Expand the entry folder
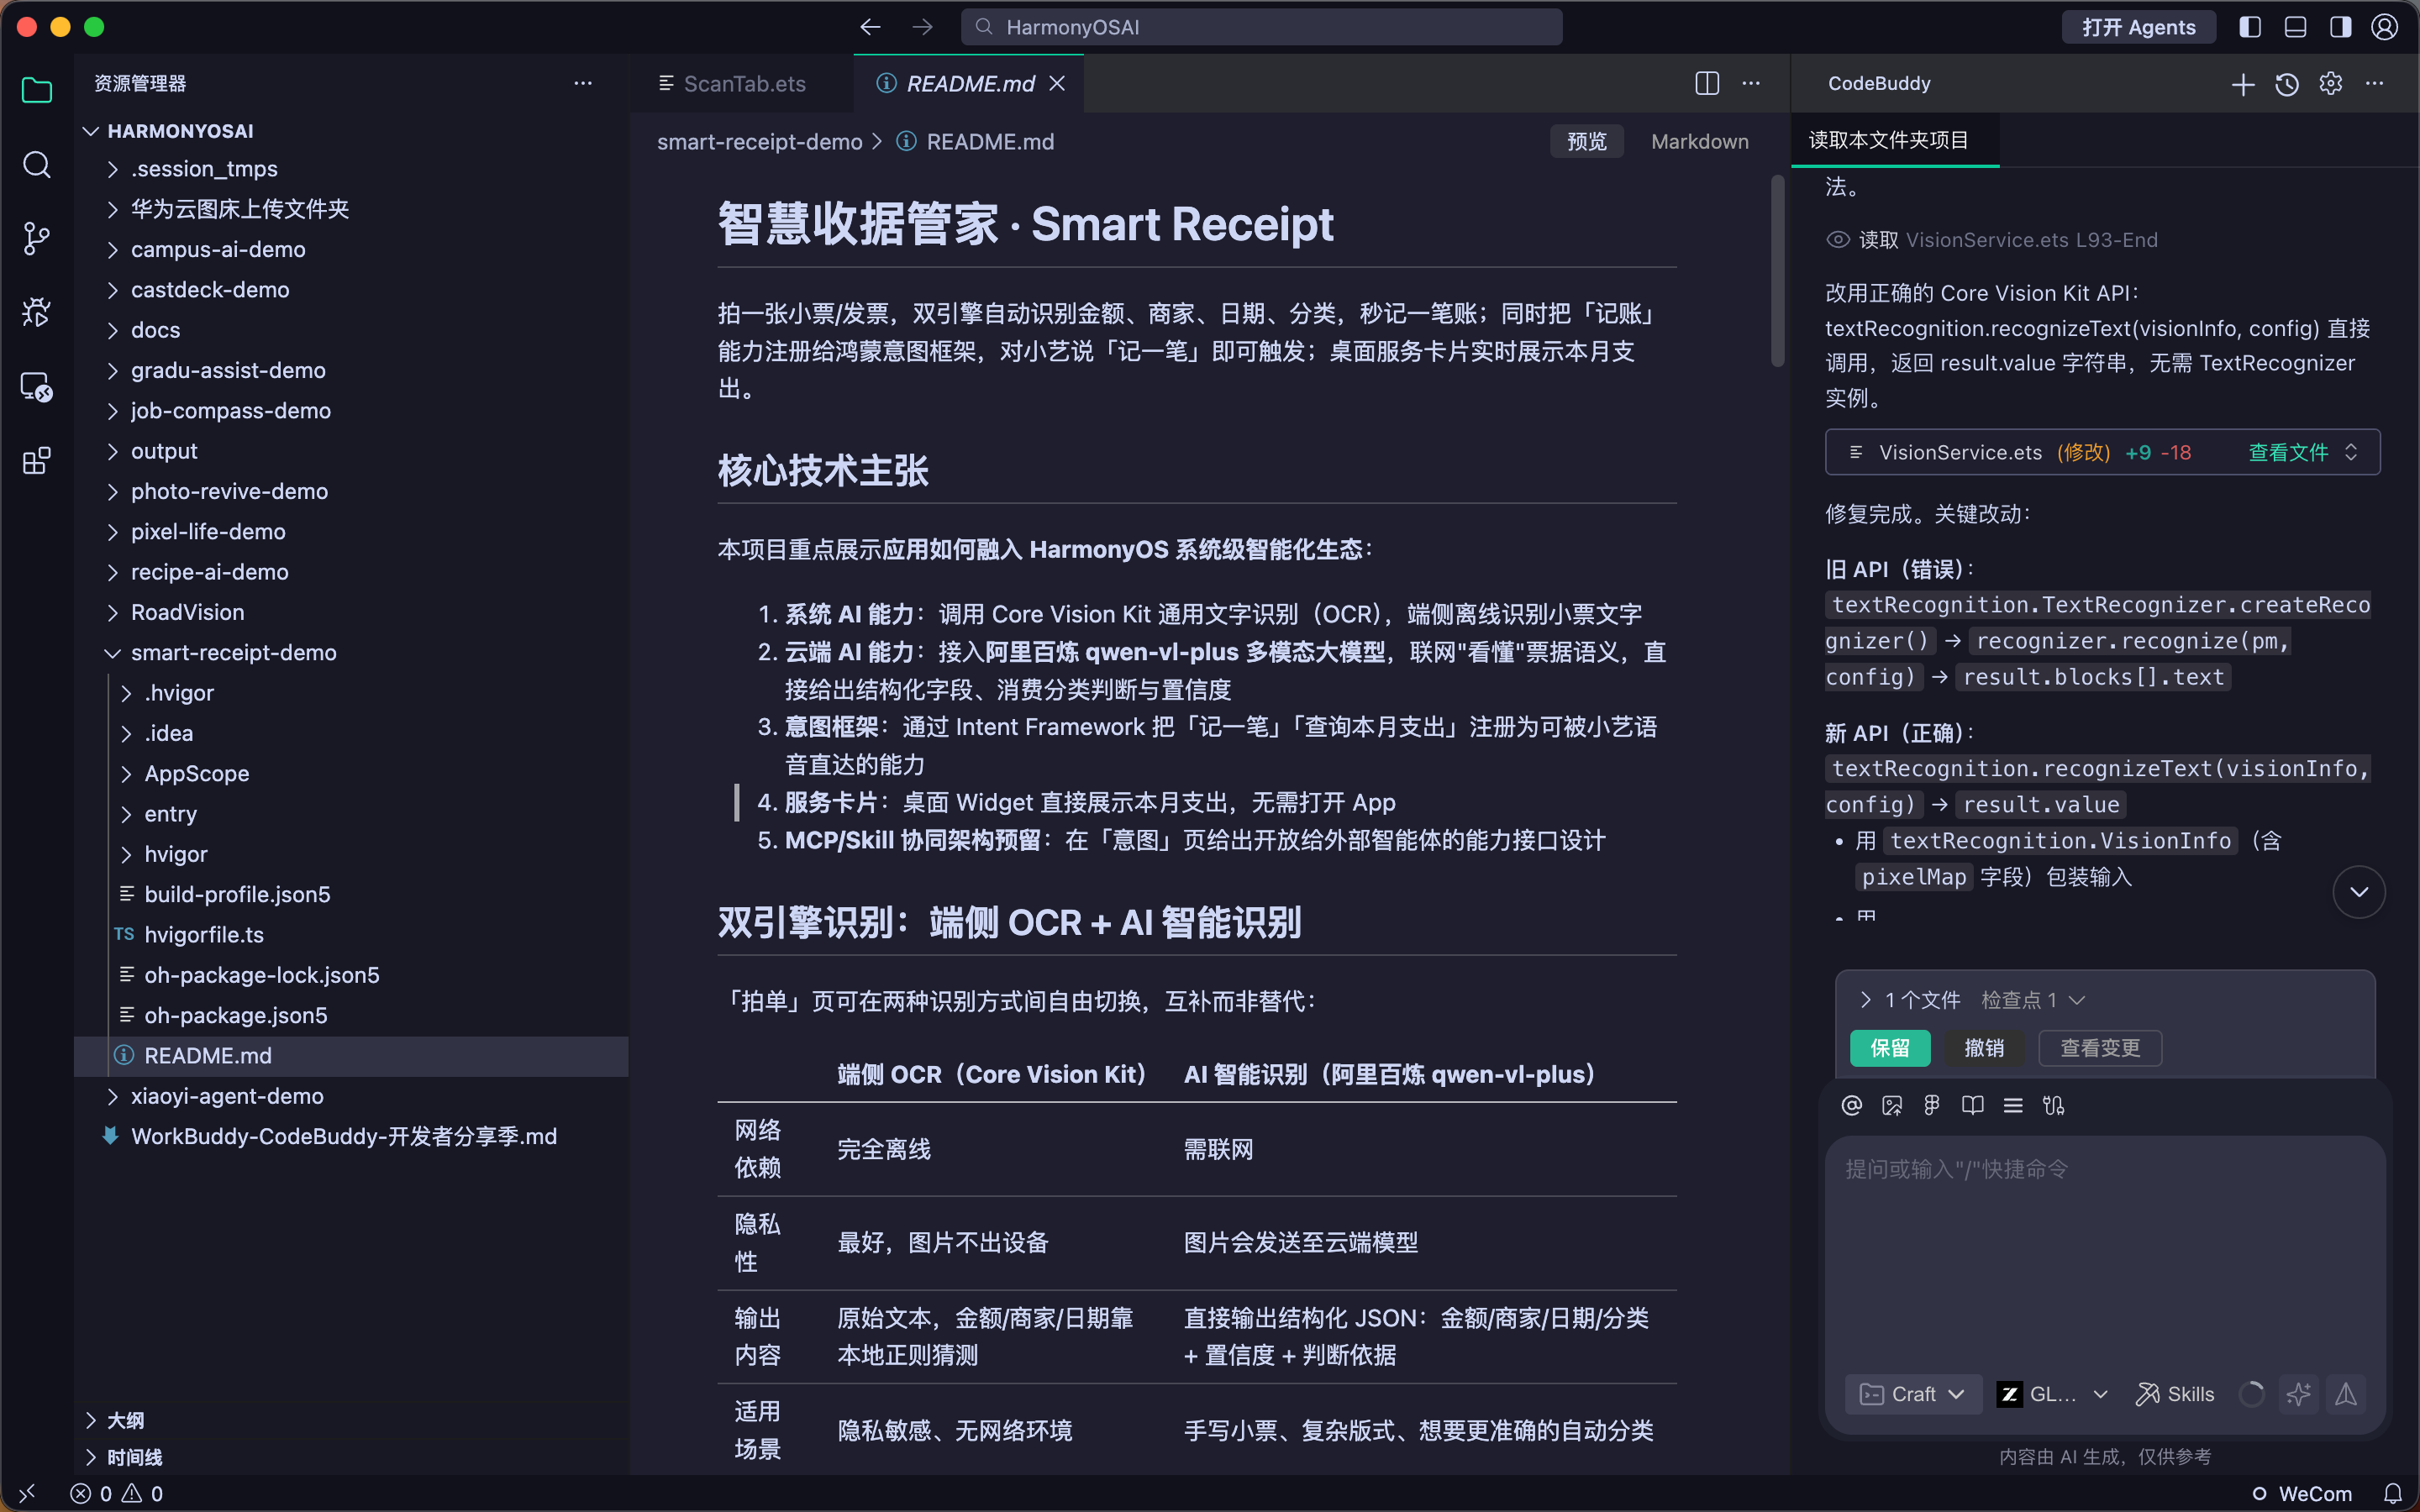The image size is (2420, 1512). (126, 814)
